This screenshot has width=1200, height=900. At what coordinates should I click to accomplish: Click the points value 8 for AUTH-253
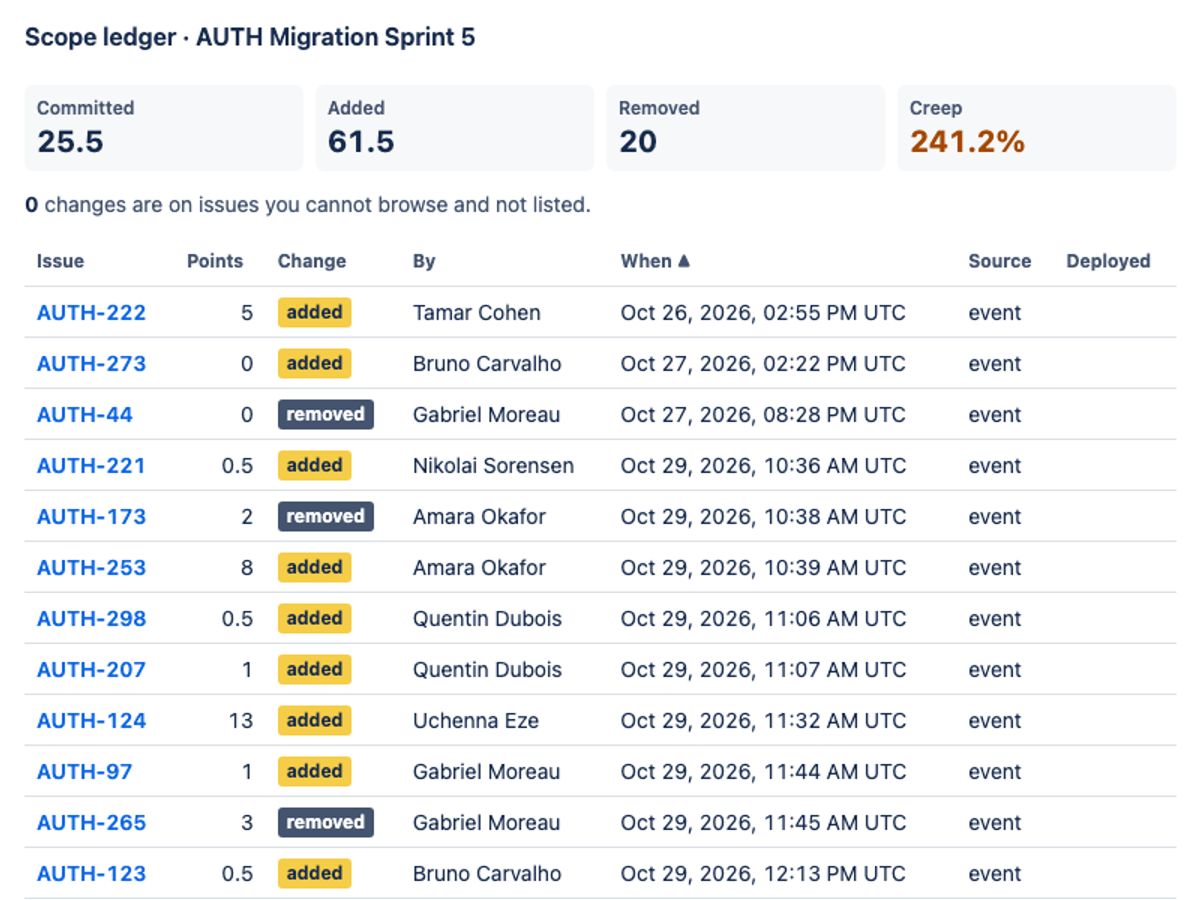click(x=247, y=568)
